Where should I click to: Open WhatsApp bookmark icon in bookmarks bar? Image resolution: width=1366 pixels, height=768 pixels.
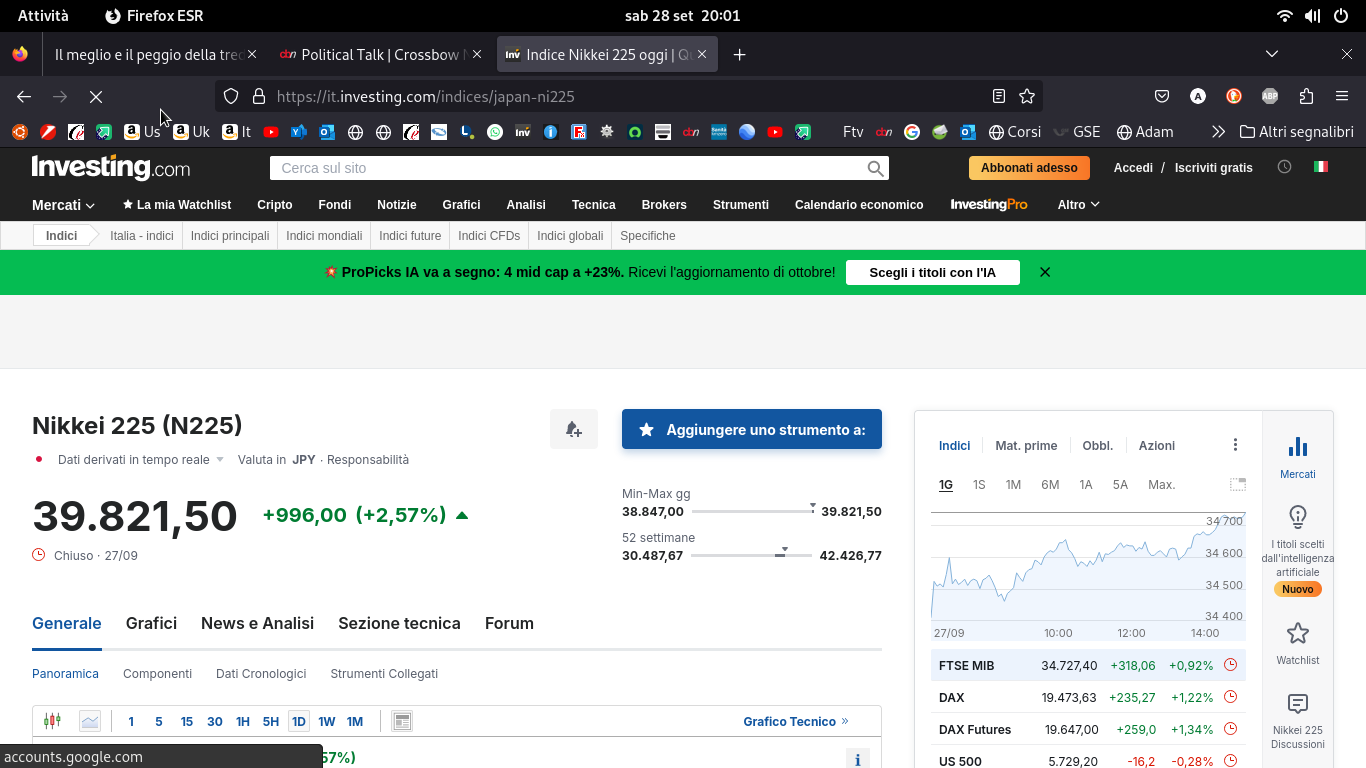pyautogui.click(x=495, y=131)
